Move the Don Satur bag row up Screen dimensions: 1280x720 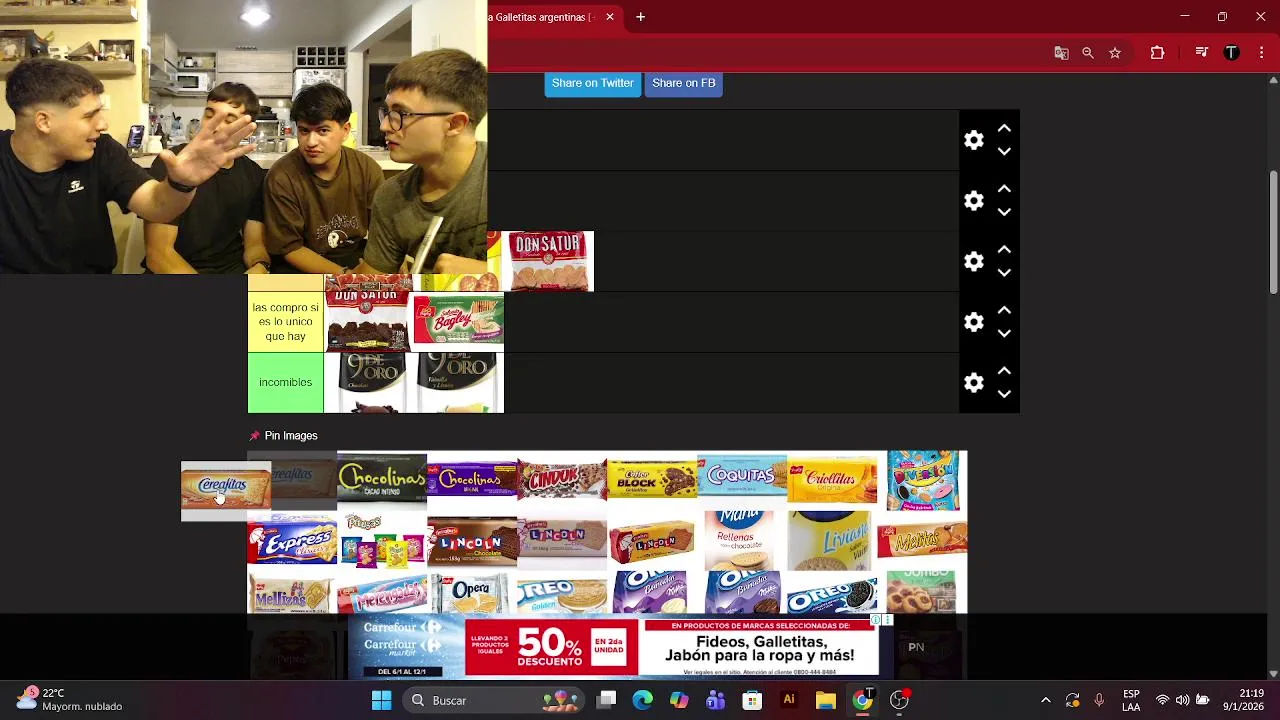(x=1004, y=250)
